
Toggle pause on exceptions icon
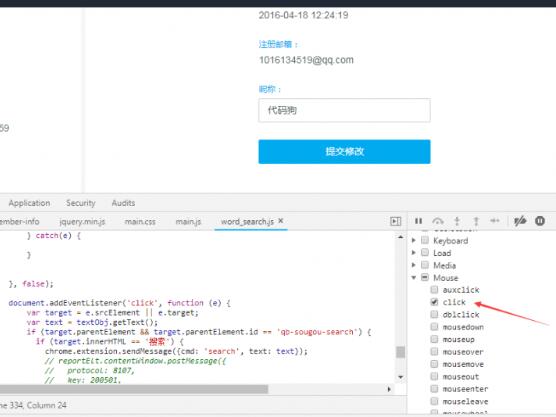(x=540, y=221)
